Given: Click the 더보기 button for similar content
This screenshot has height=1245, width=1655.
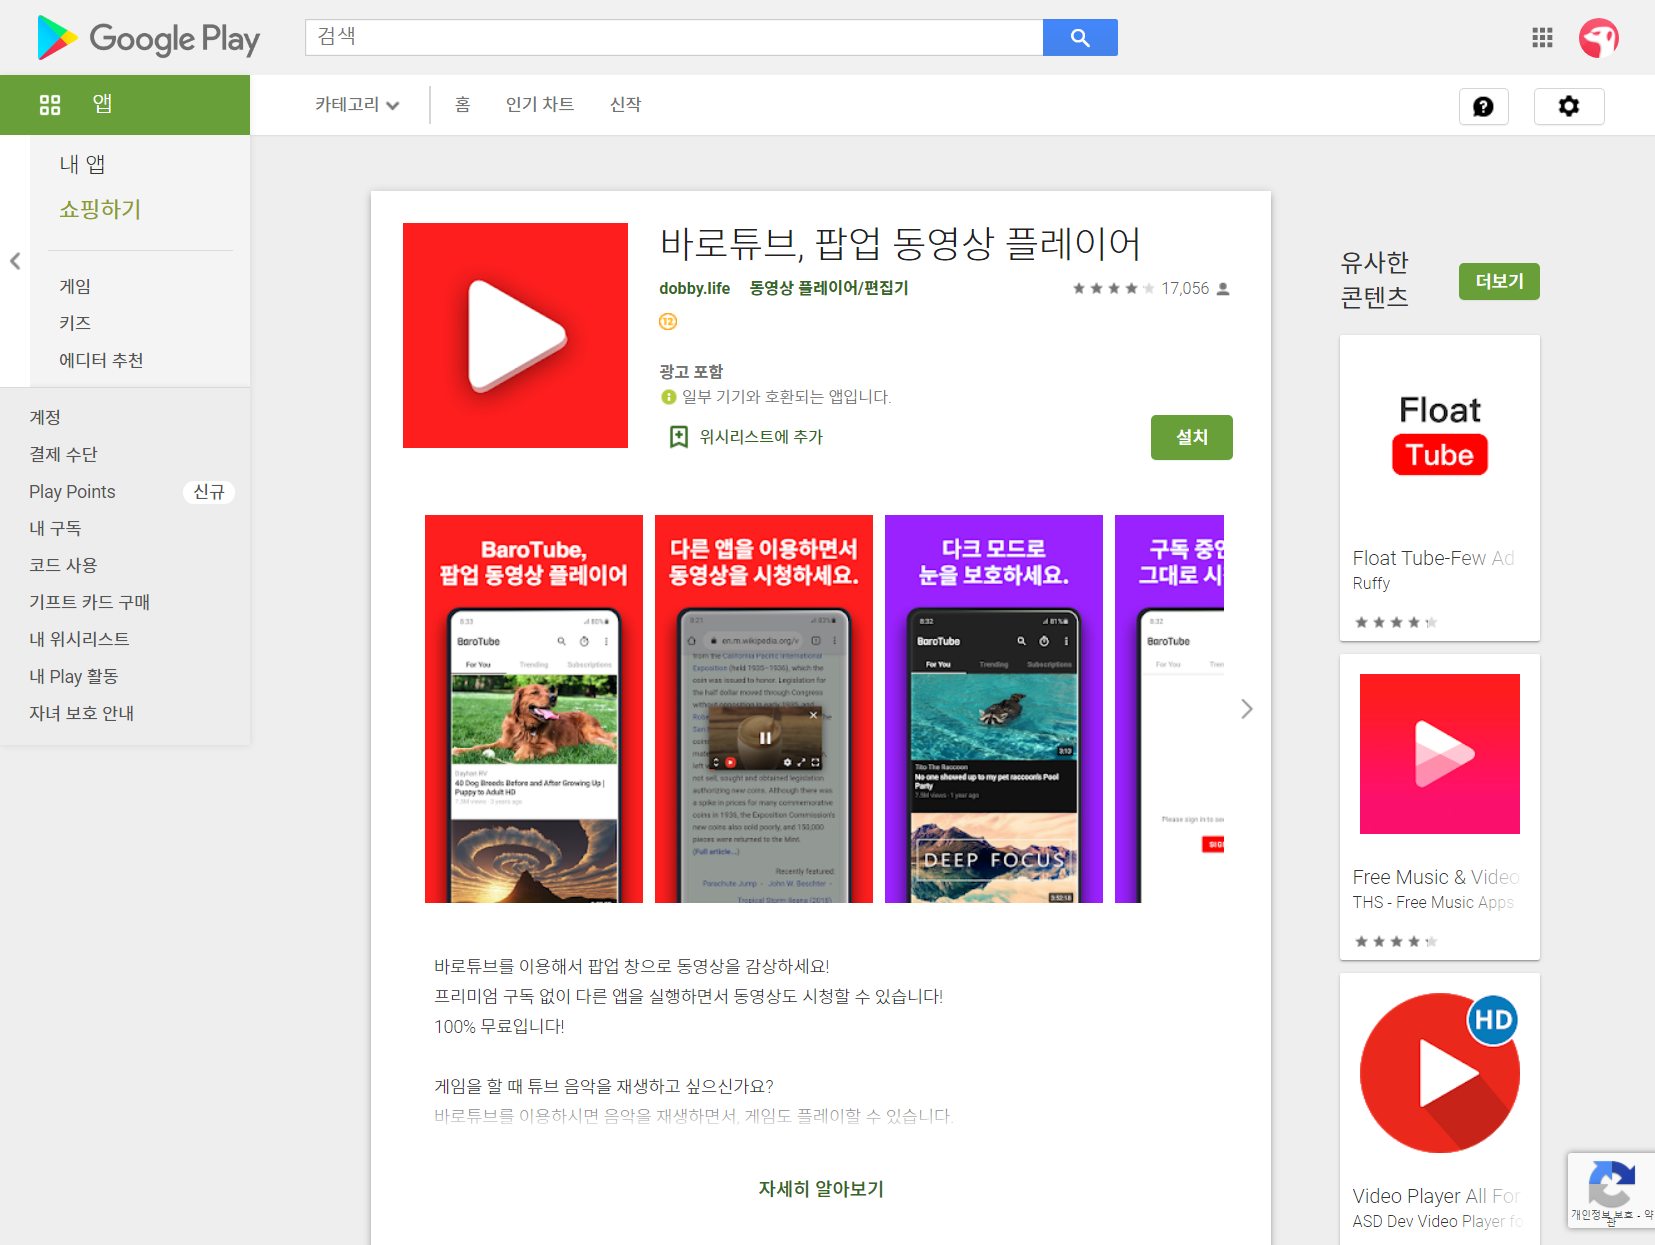Looking at the screenshot, I should [1499, 281].
